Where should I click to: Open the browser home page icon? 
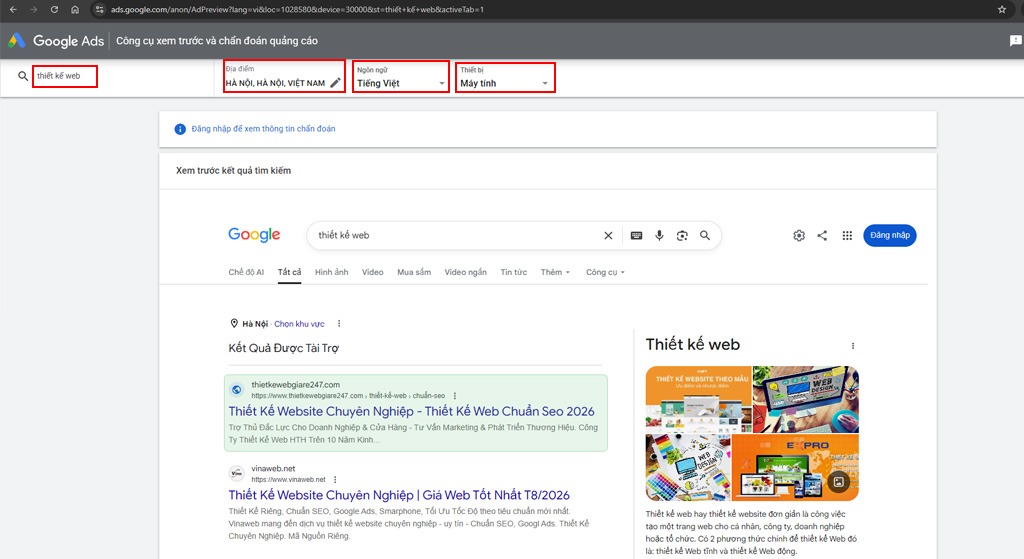point(75,10)
